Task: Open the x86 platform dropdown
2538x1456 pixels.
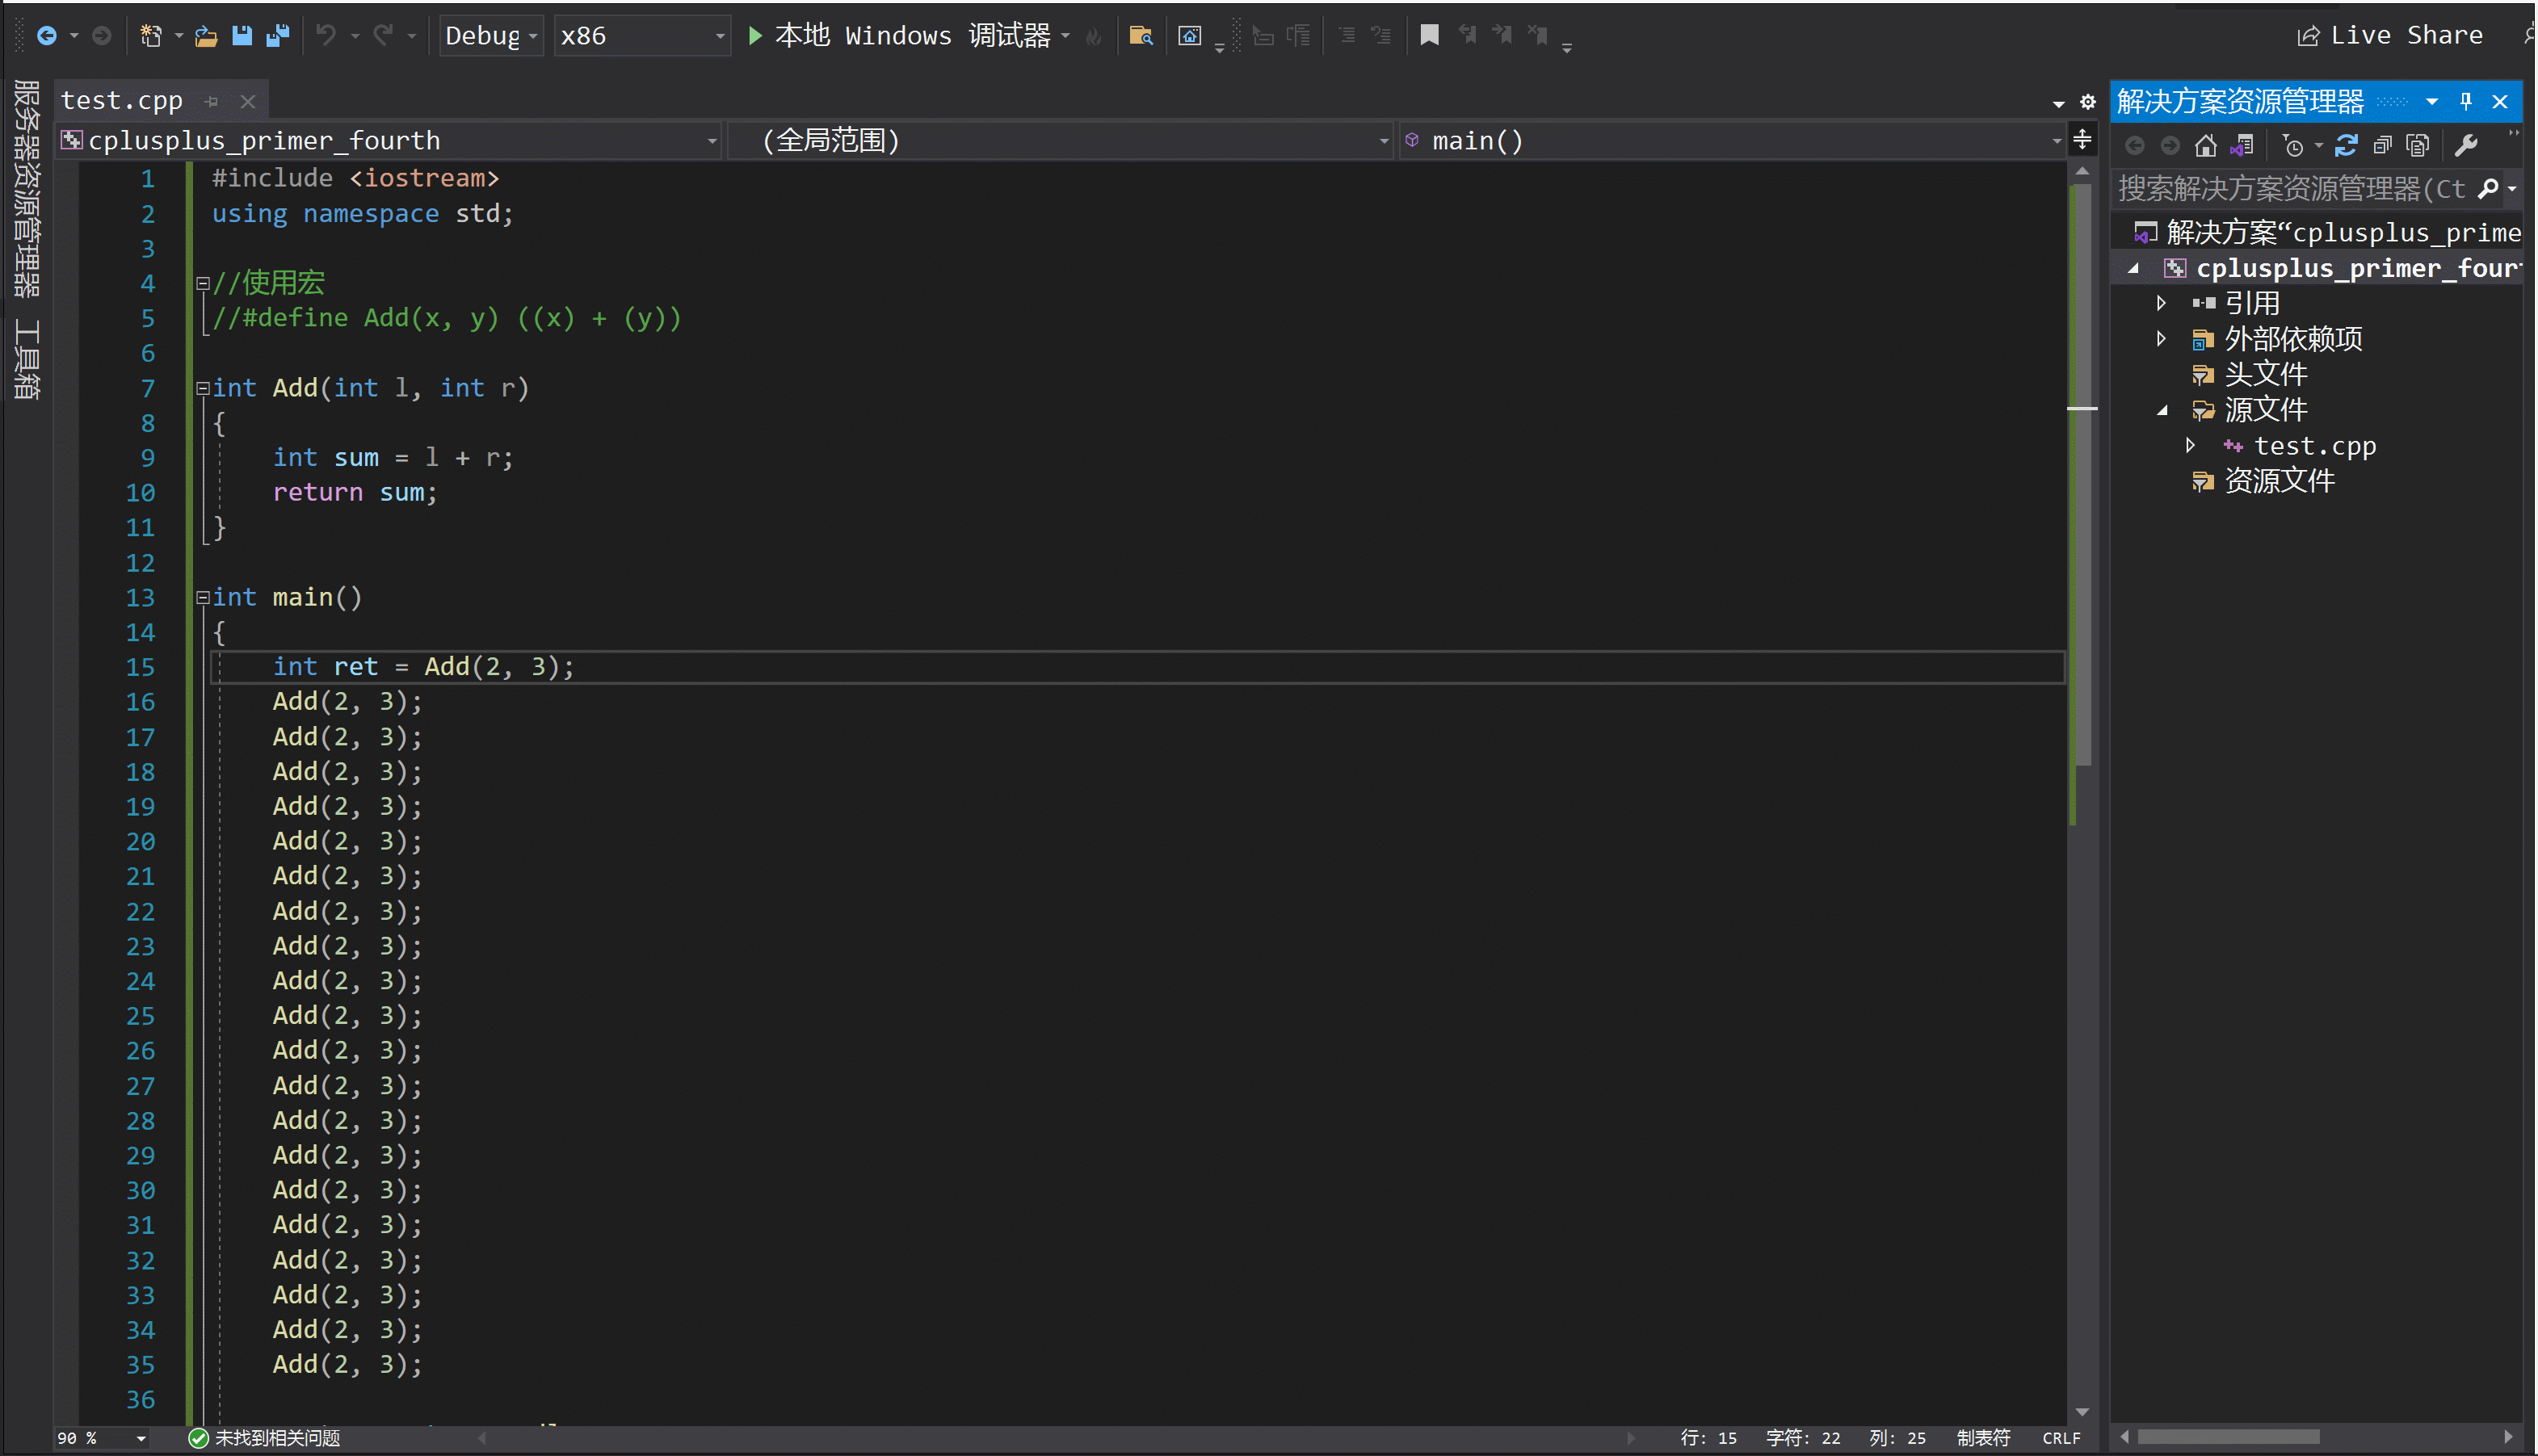Action: pyautogui.click(x=642, y=36)
